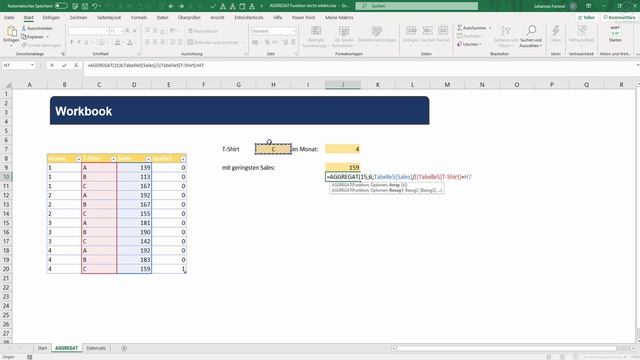Expand the AutoSumme dropdown arrow
The height and width of the screenshot is (360, 640).
click(x=490, y=28)
